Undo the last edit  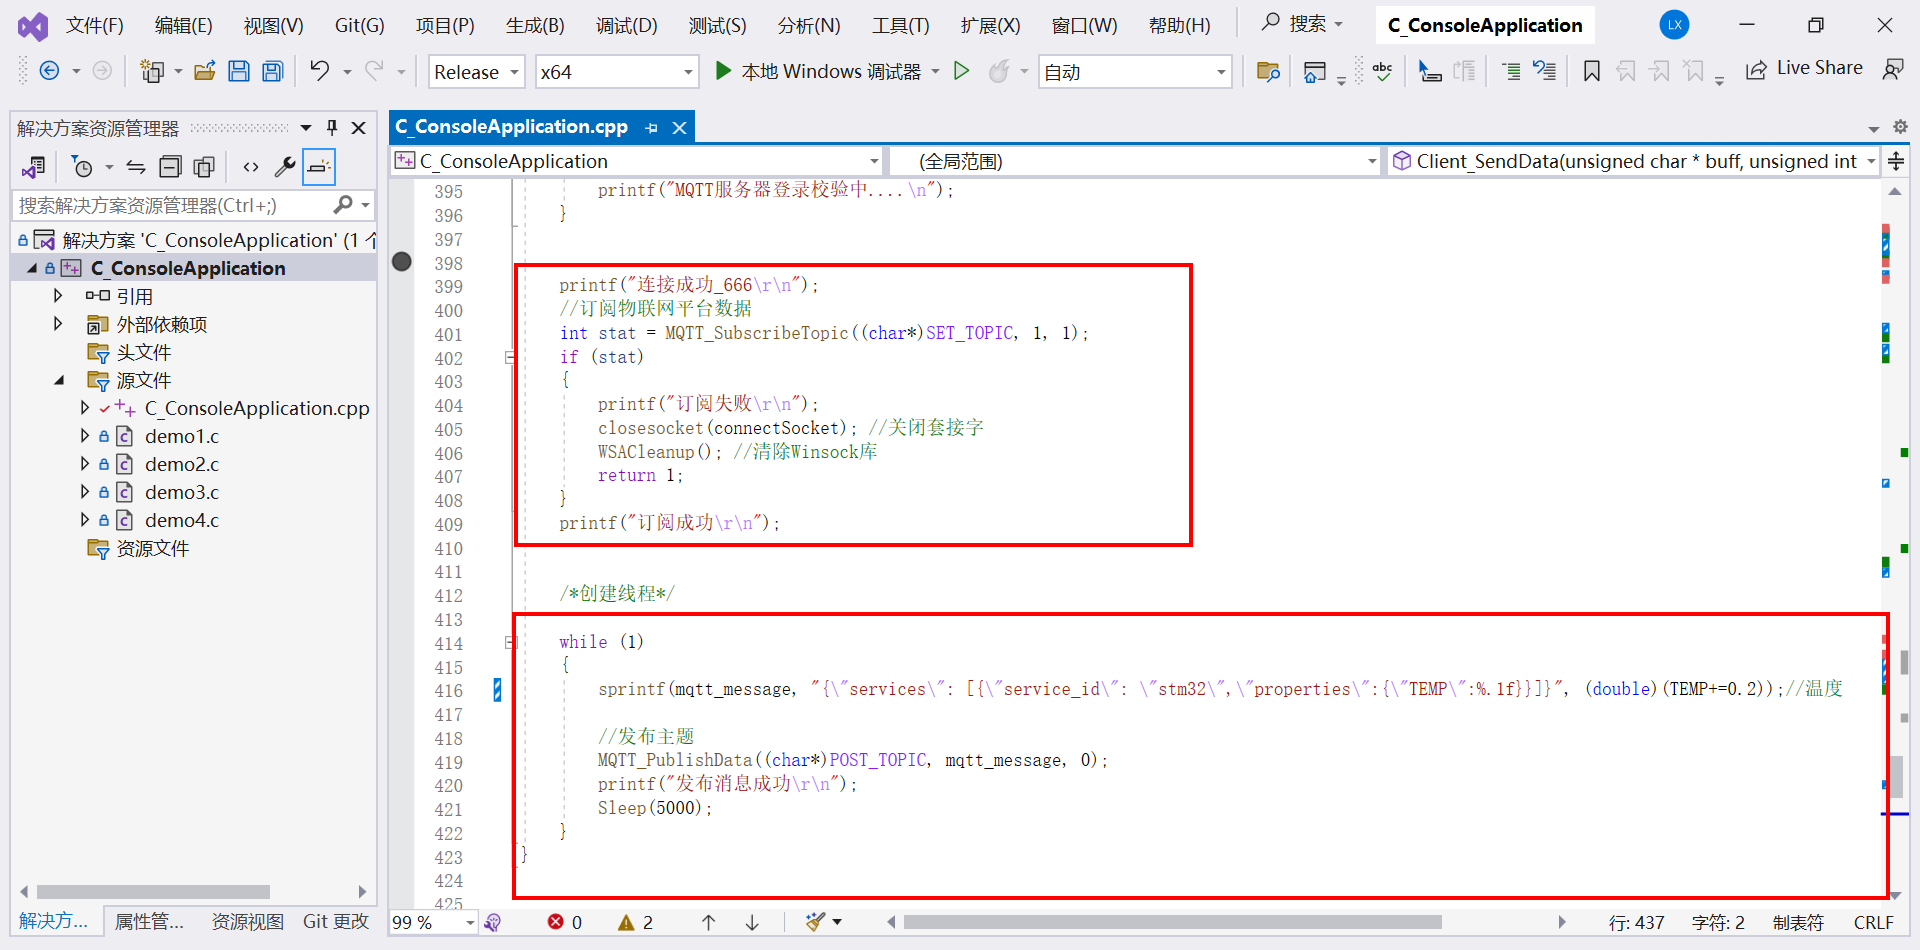point(319,71)
